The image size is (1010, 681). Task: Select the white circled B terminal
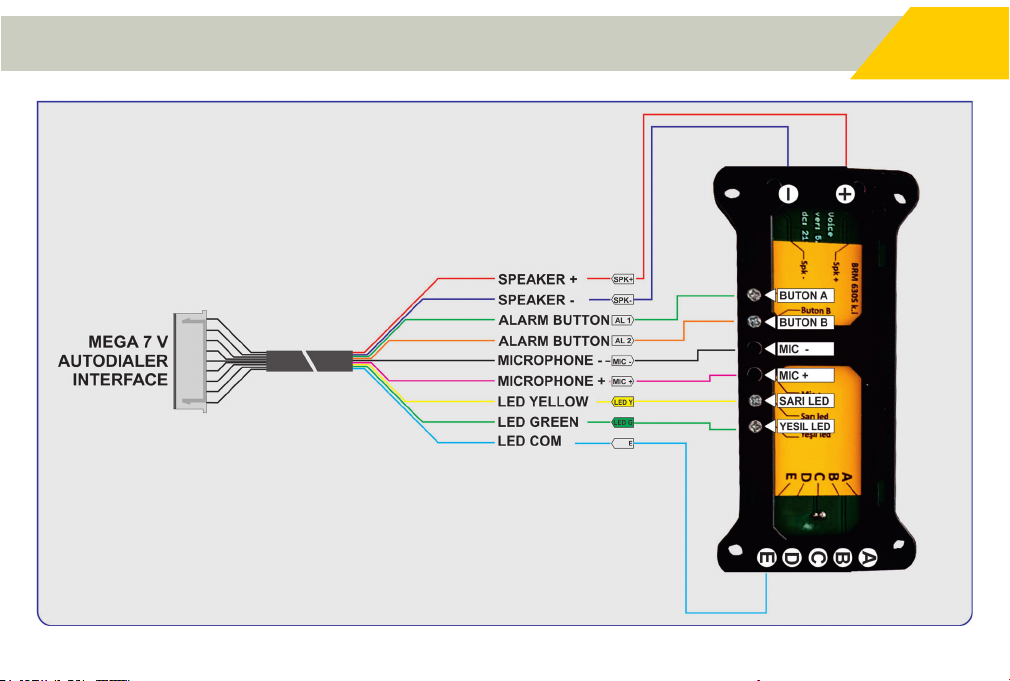[x=843, y=557]
